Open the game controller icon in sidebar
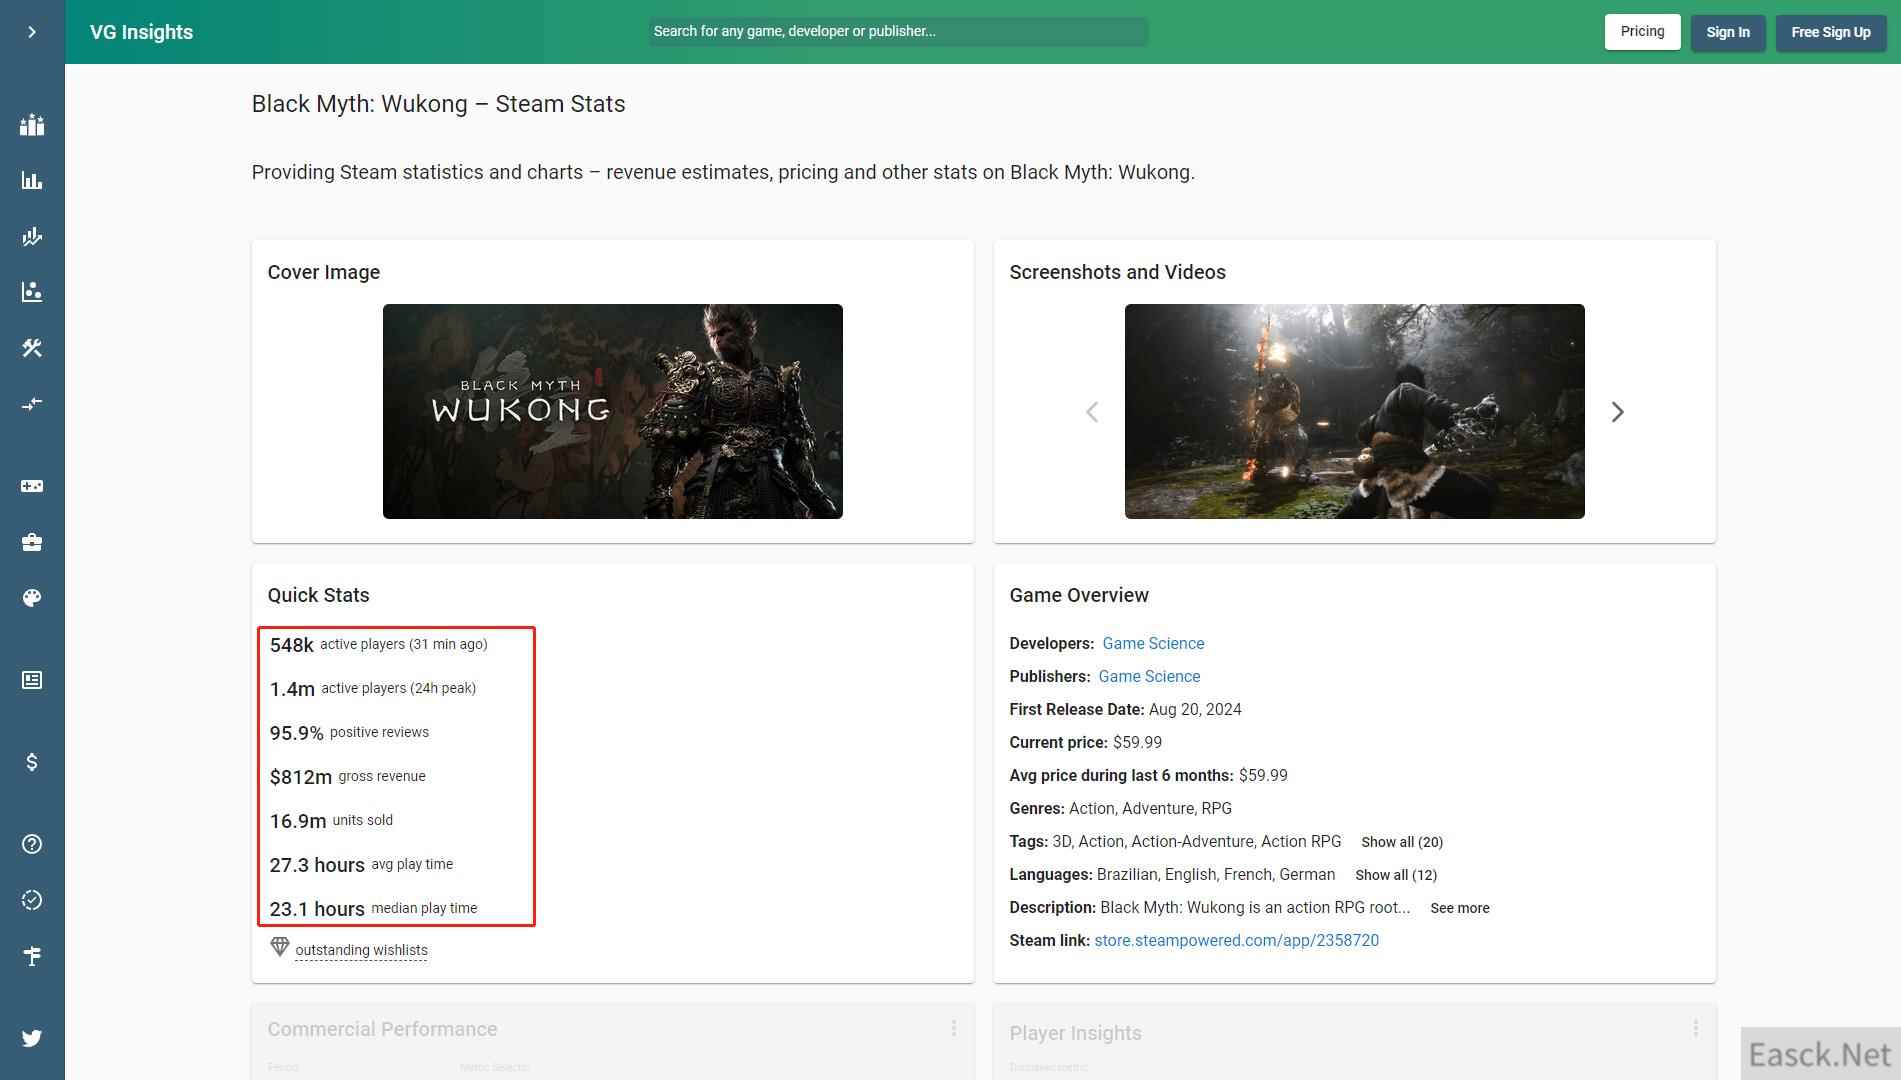Viewport: 1901px width, 1080px height. coord(32,486)
